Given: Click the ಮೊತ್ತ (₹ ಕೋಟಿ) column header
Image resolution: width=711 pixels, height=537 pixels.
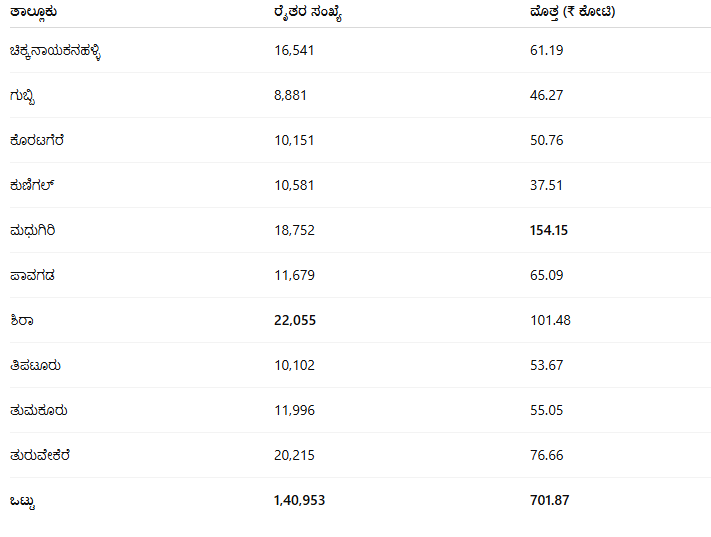Looking at the screenshot, I should 573,11.
